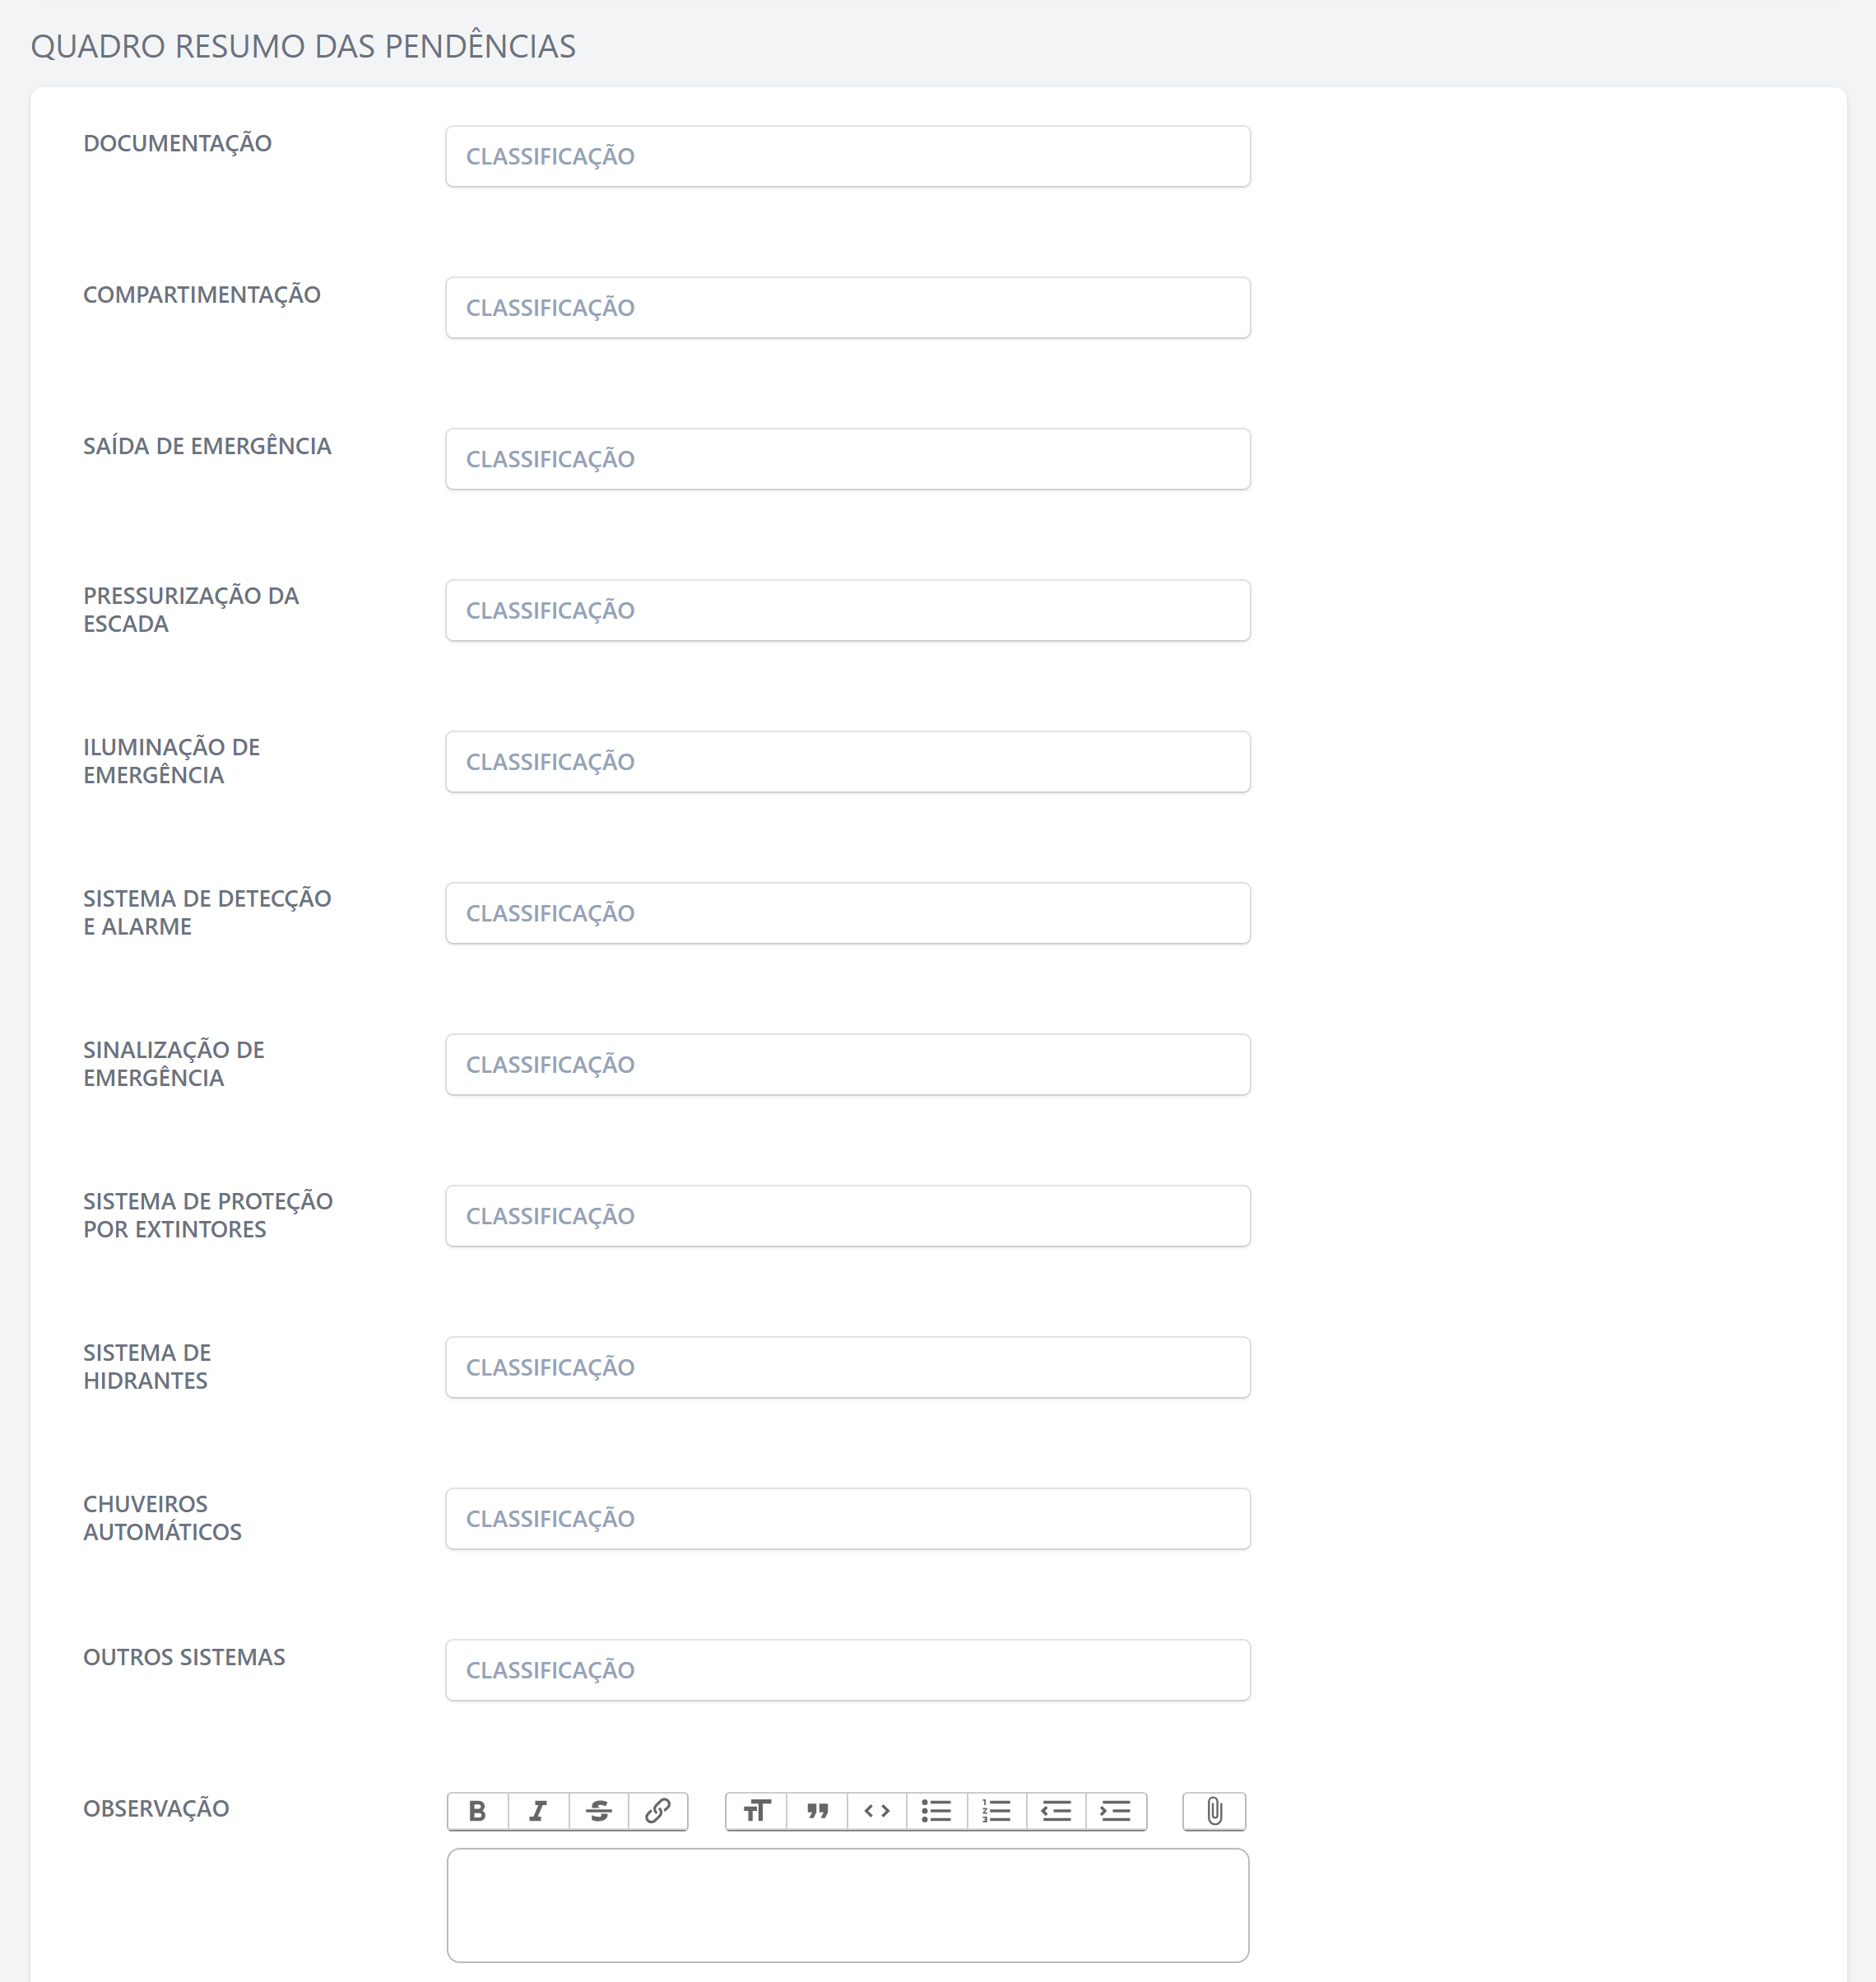Open the Compartimentação classification field
This screenshot has width=1876, height=1982.
pos(847,308)
